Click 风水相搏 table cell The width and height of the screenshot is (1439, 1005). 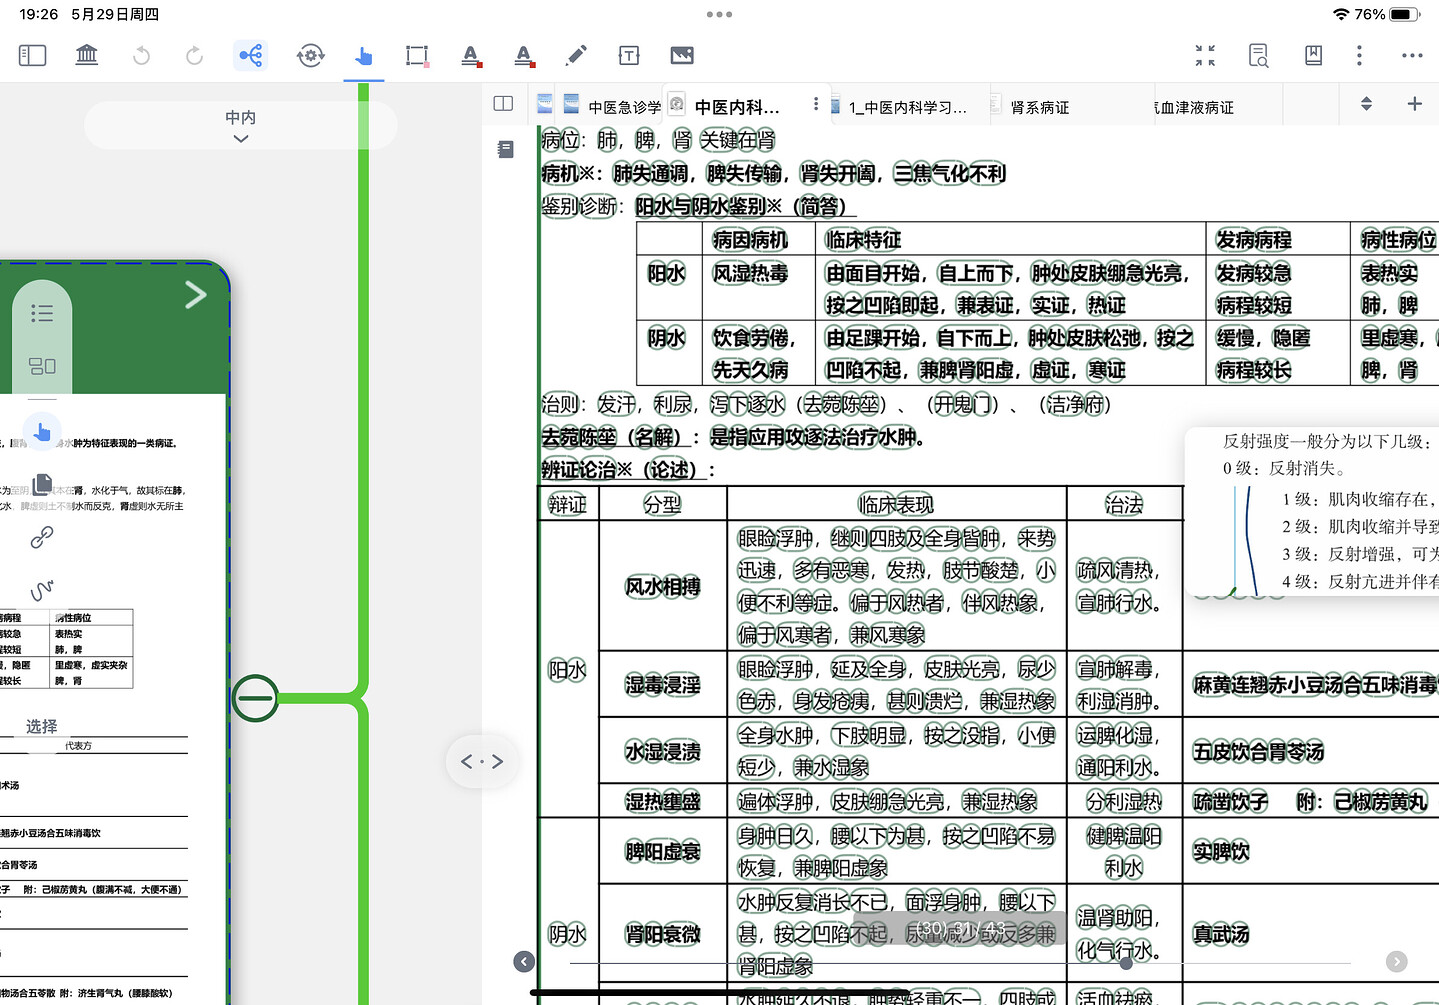(x=663, y=587)
